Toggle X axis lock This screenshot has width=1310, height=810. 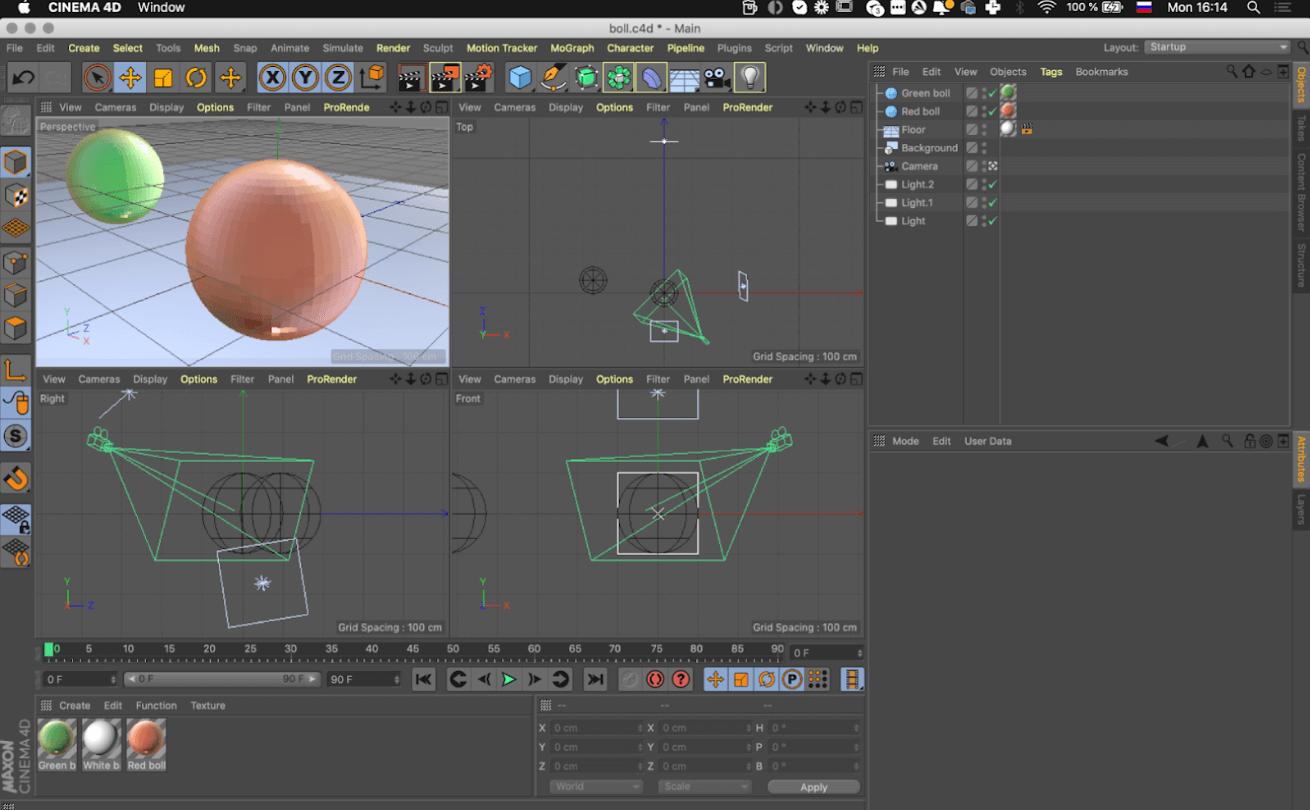tap(272, 77)
